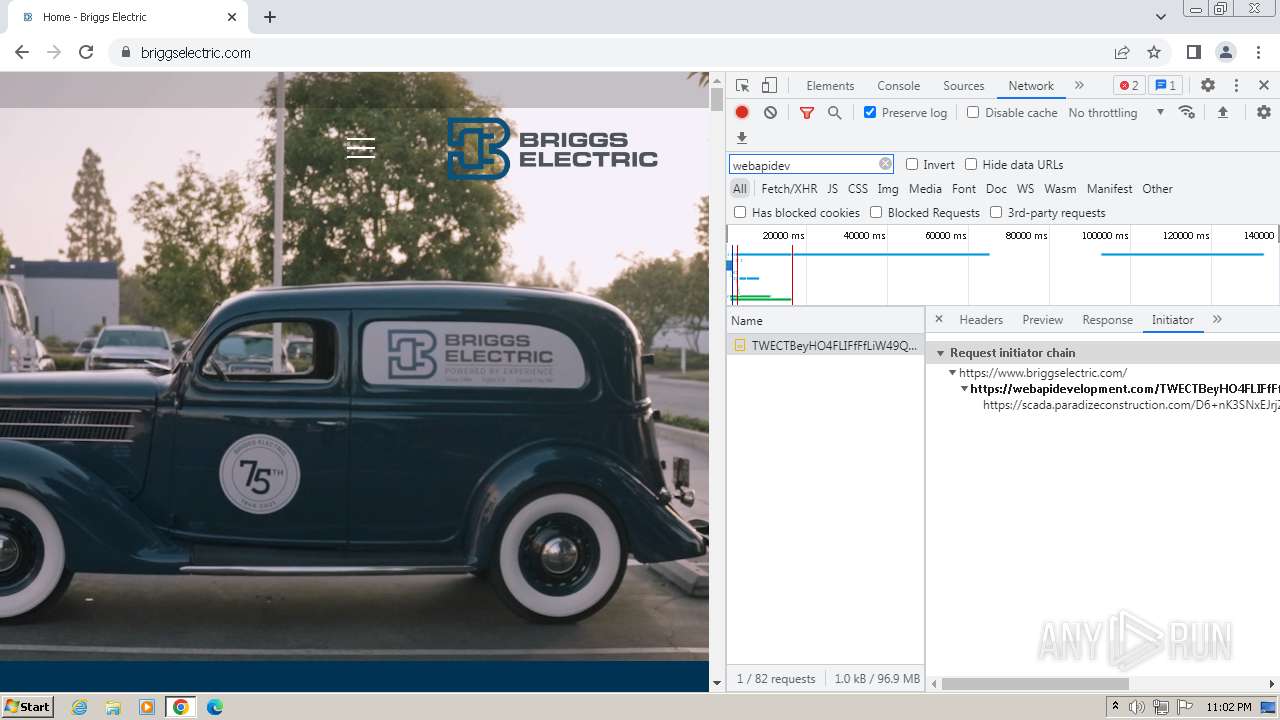The height and width of the screenshot is (720, 1280).
Task: Open Network settings gear
Action: (1264, 112)
